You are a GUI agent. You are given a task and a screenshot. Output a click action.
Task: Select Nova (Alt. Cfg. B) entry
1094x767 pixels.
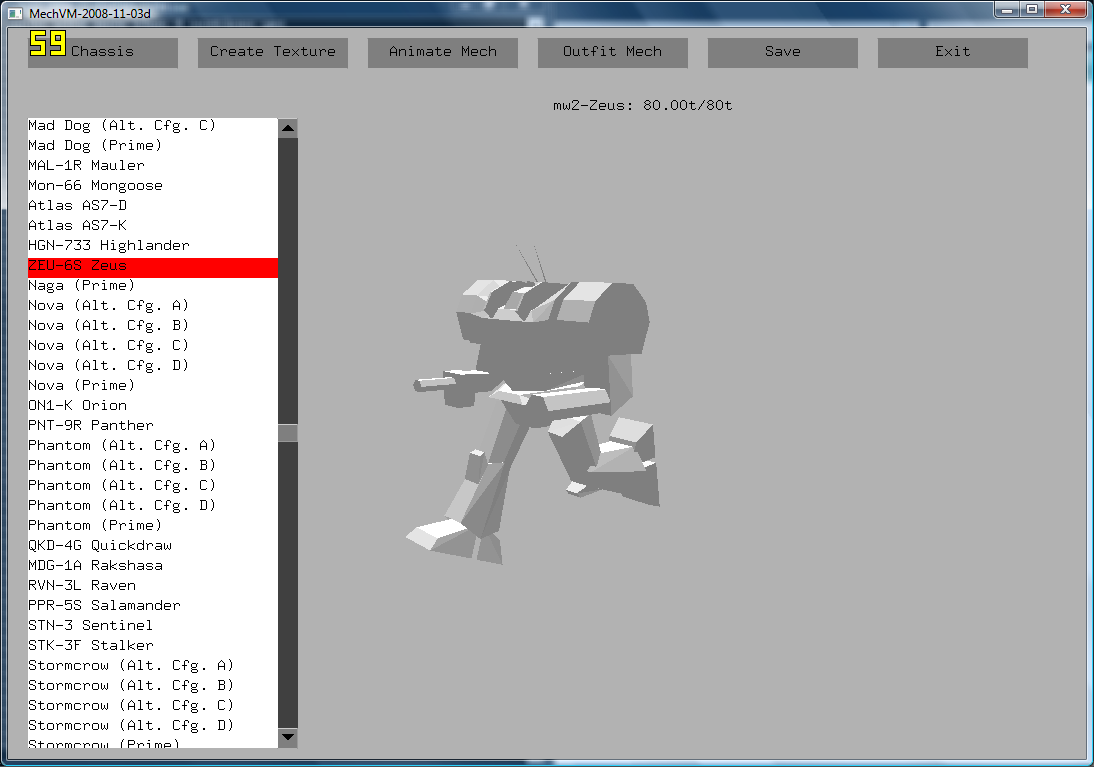[x=108, y=325]
